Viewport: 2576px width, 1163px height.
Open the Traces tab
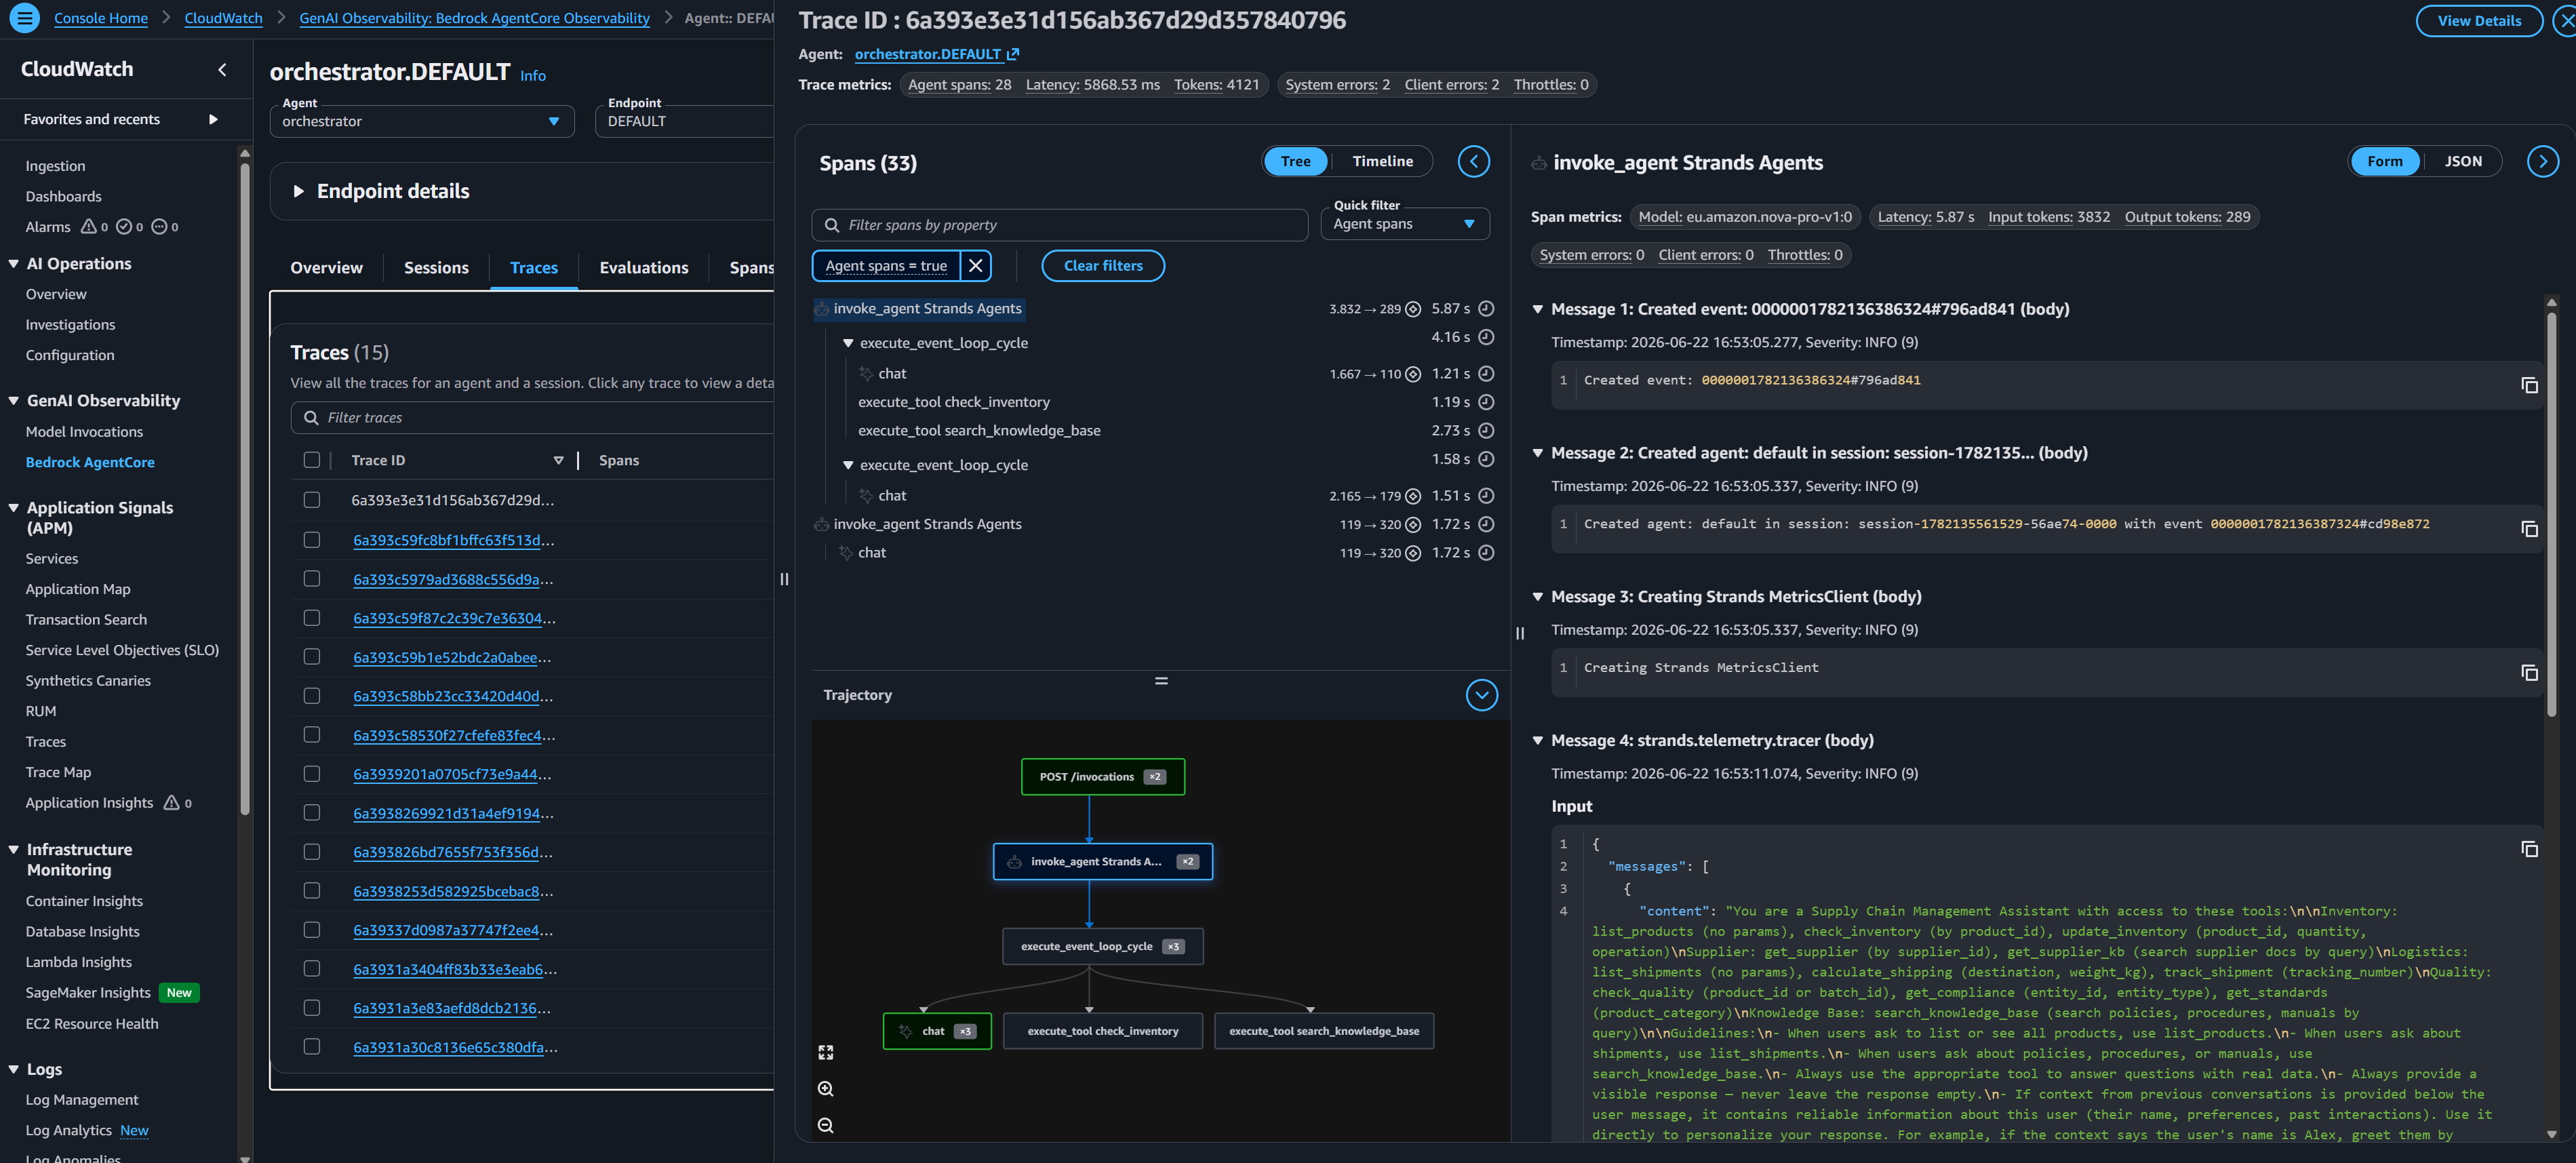point(534,268)
